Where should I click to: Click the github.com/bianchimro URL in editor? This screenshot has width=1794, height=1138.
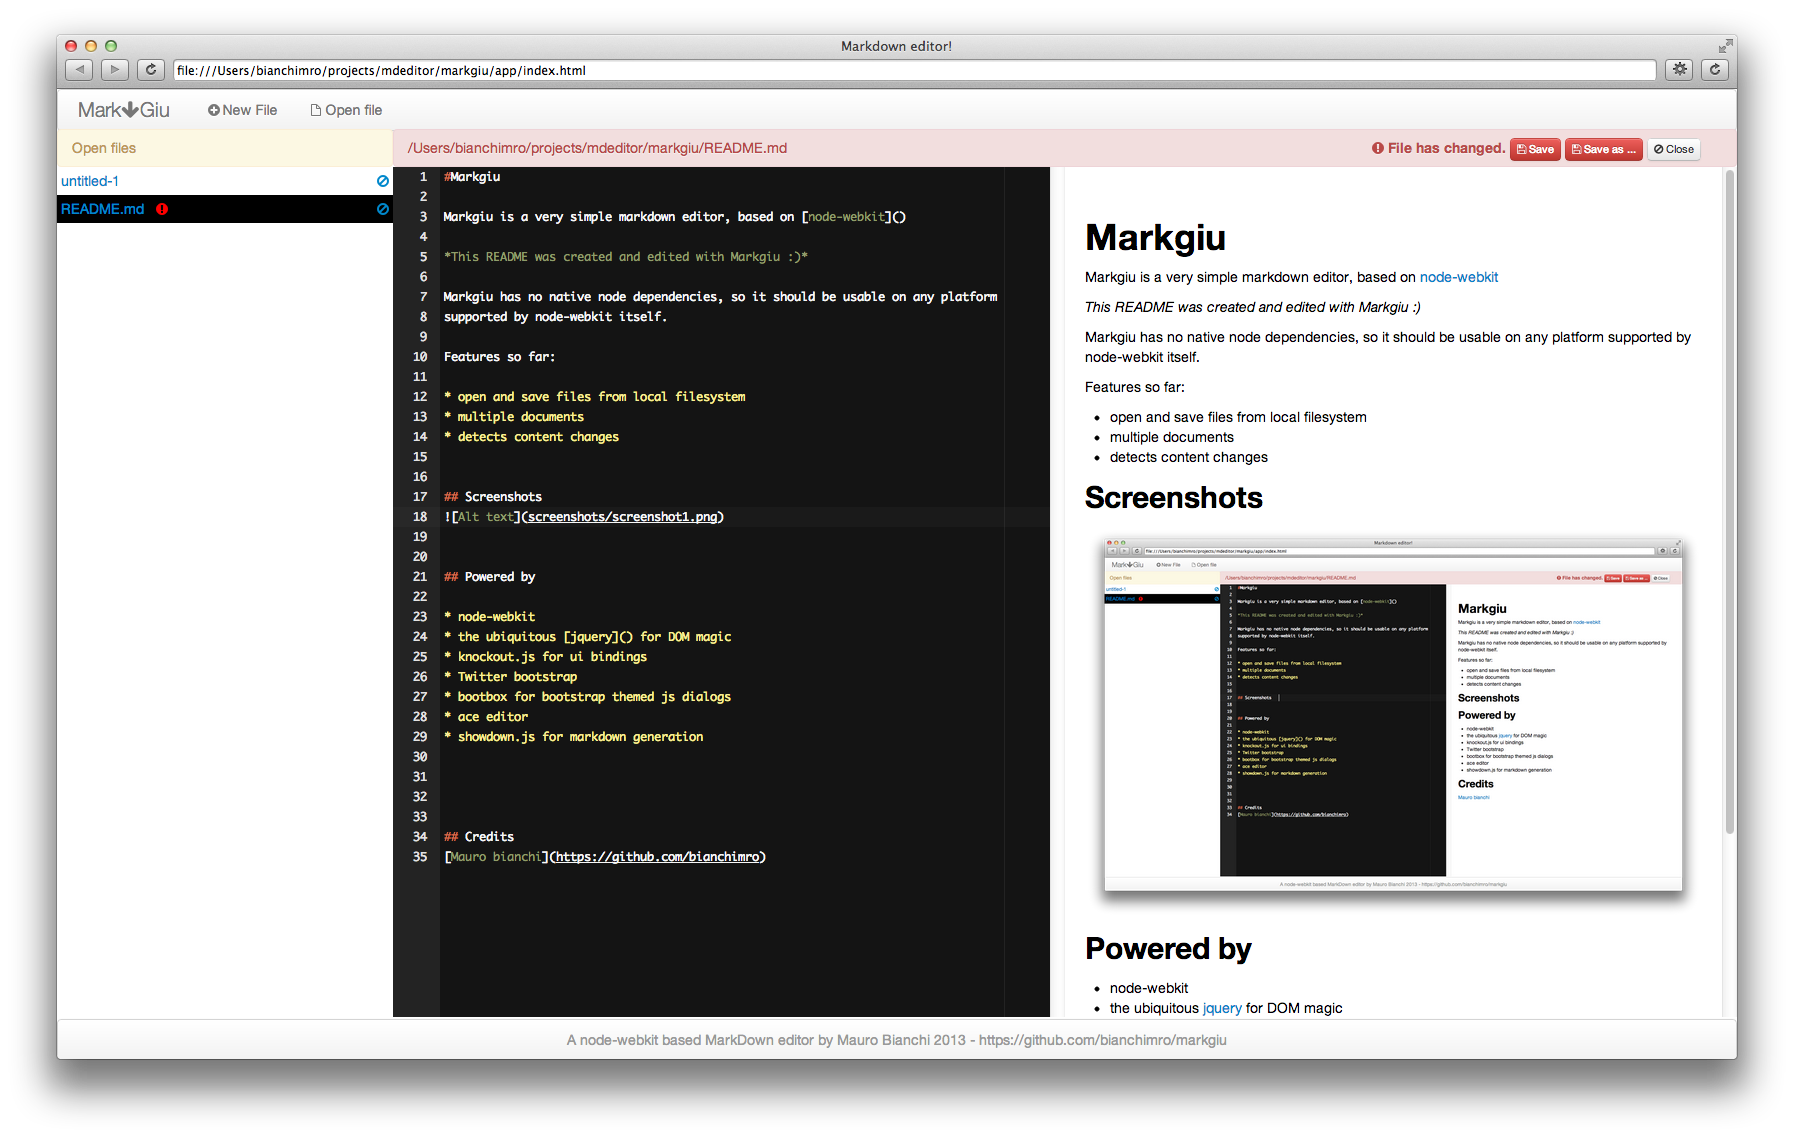(x=657, y=856)
